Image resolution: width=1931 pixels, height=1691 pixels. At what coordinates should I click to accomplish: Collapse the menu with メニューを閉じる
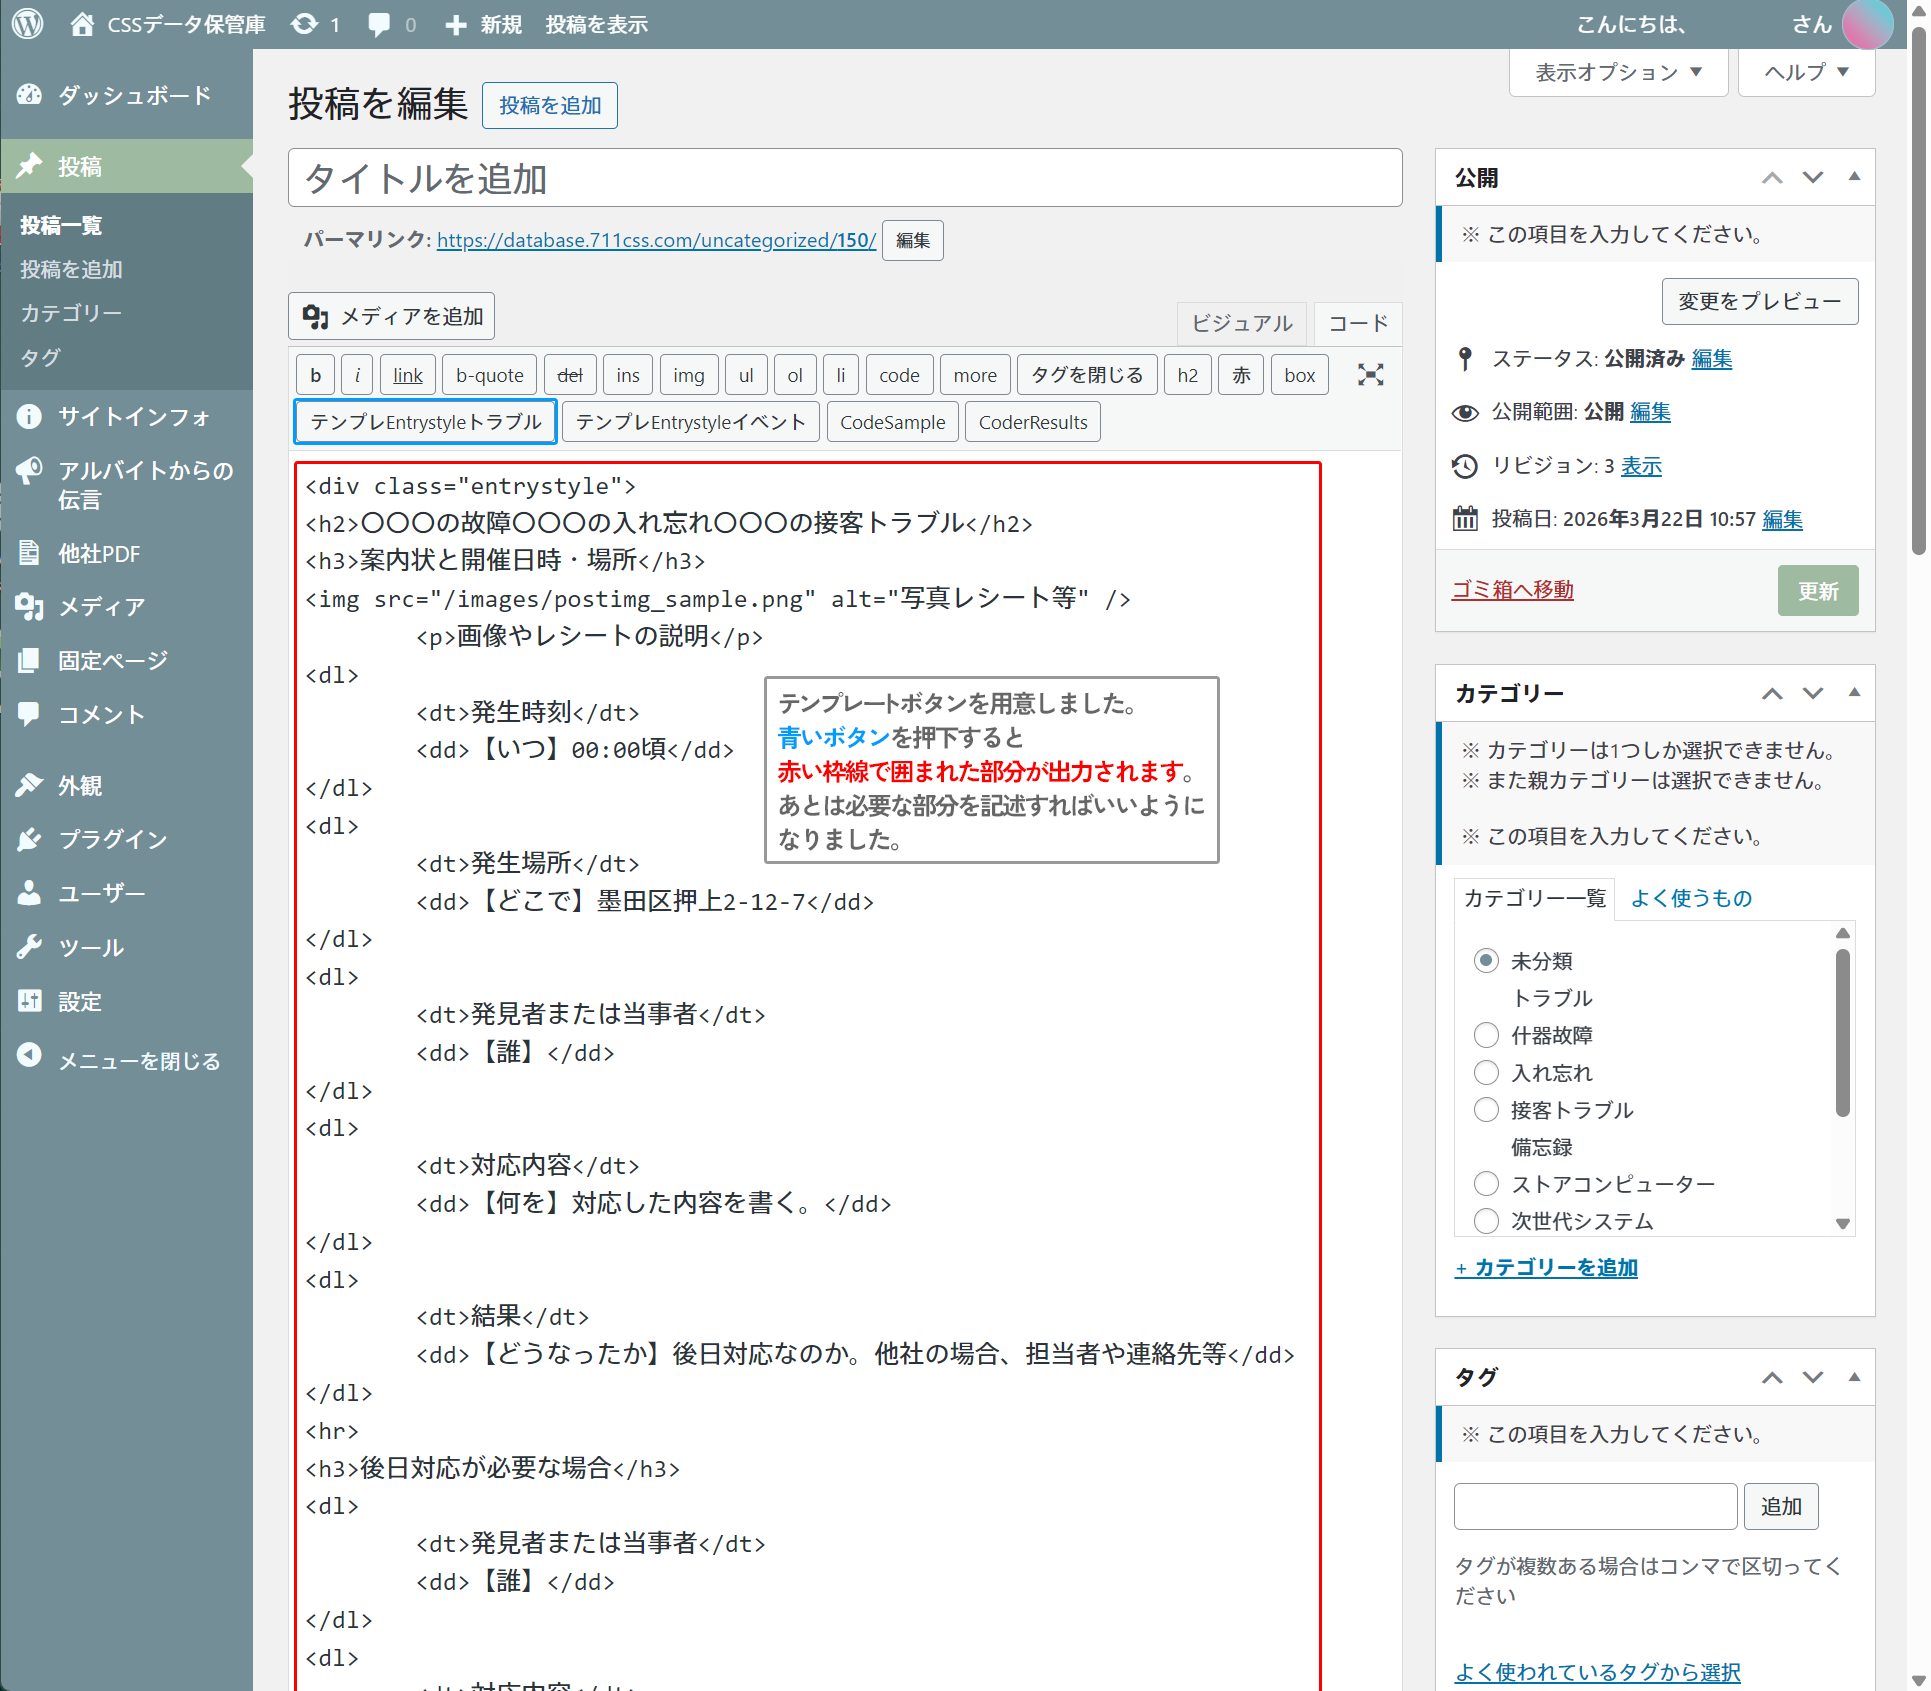click(x=138, y=1060)
